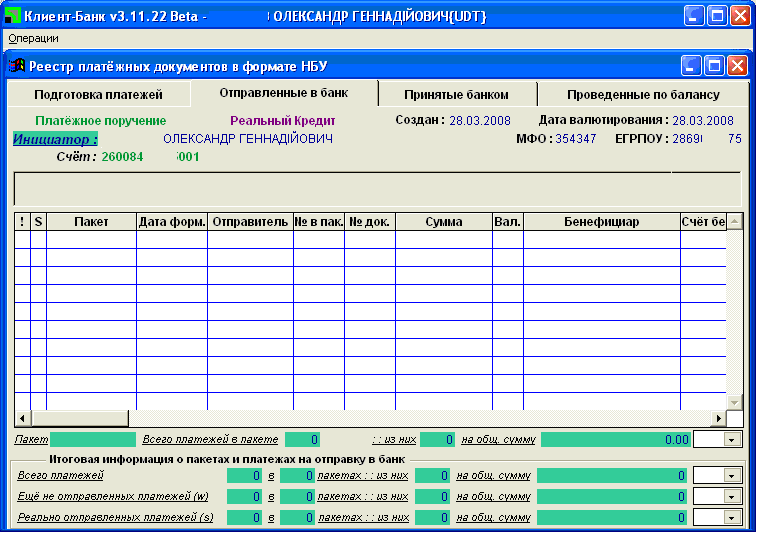The height and width of the screenshot is (535, 759).
Task: Click the Клиент-Банк application icon in title bar
Action: 13,16
